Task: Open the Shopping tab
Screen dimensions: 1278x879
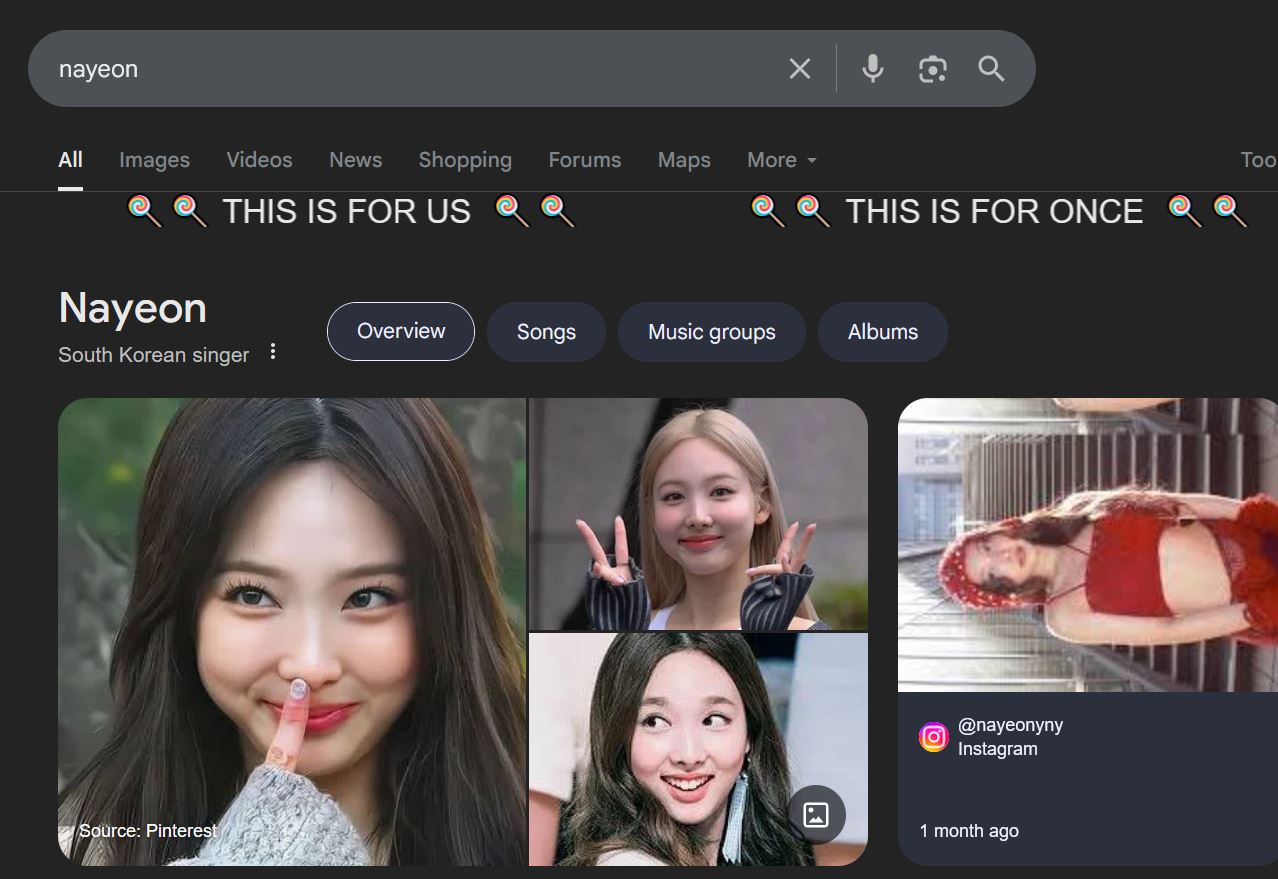Action: pyautogui.click(x=465, y=160)
